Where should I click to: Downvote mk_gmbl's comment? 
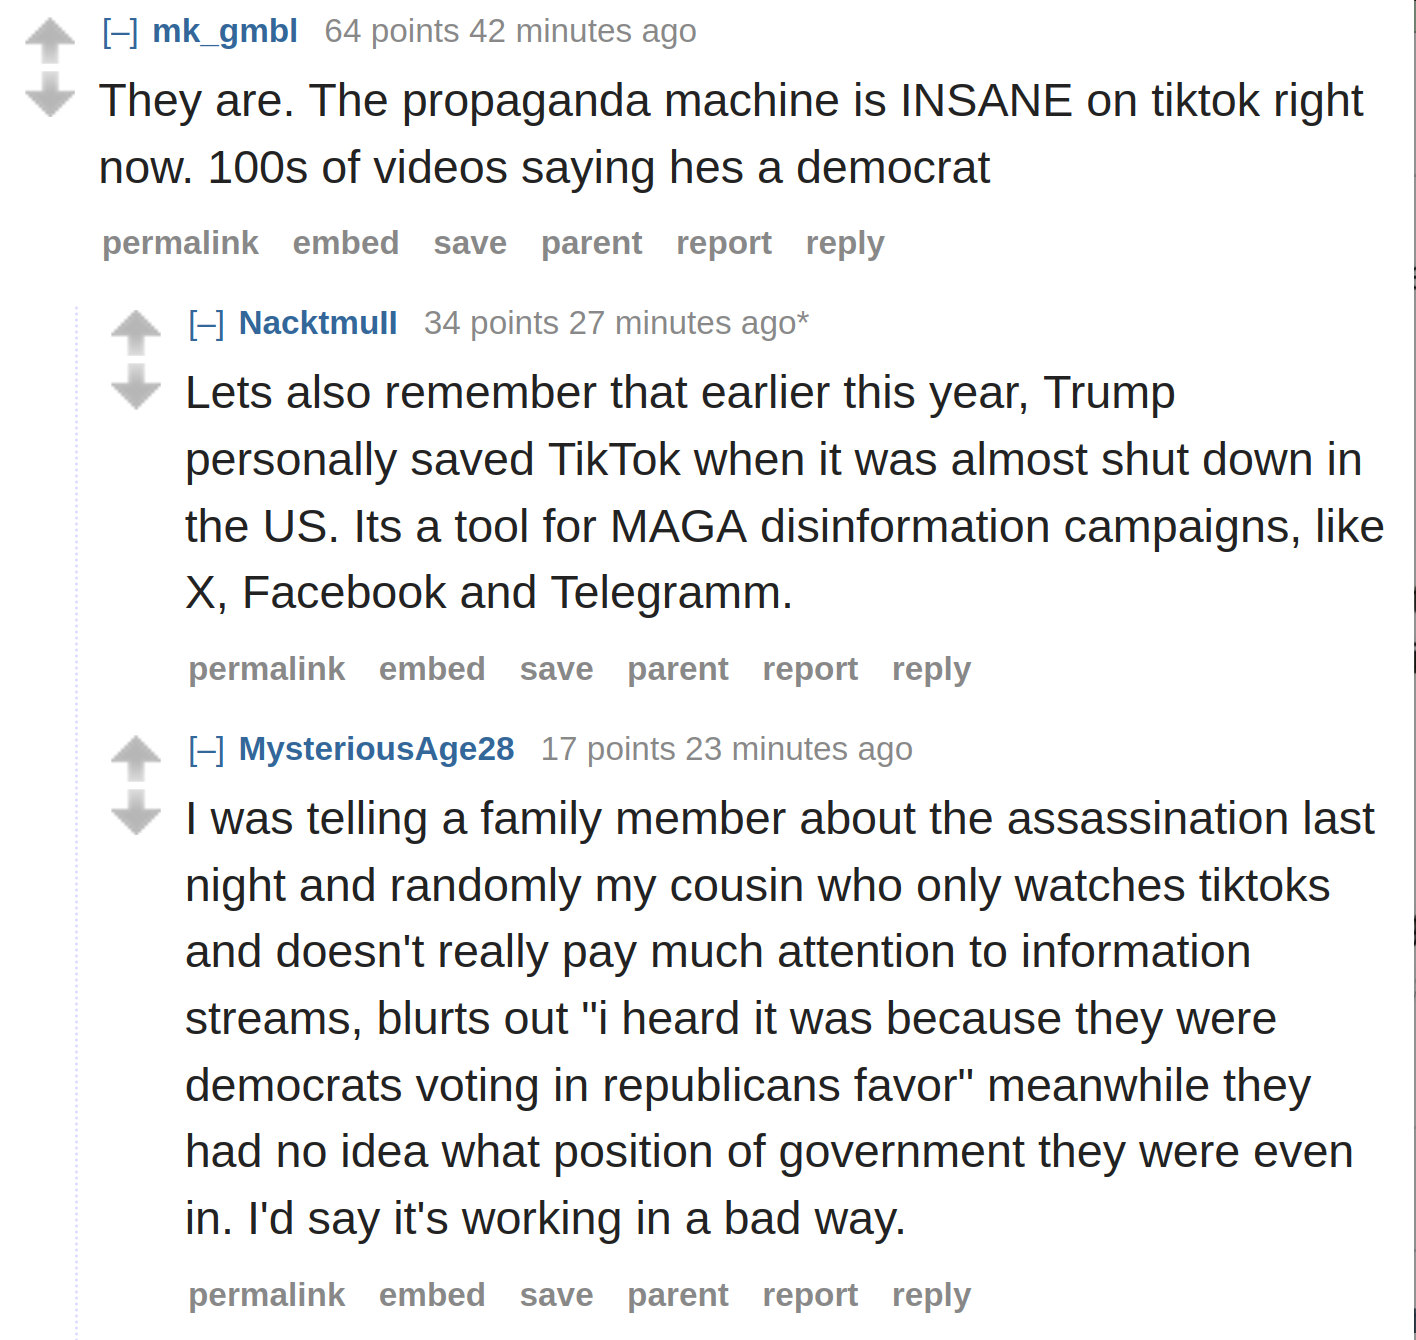50,94
